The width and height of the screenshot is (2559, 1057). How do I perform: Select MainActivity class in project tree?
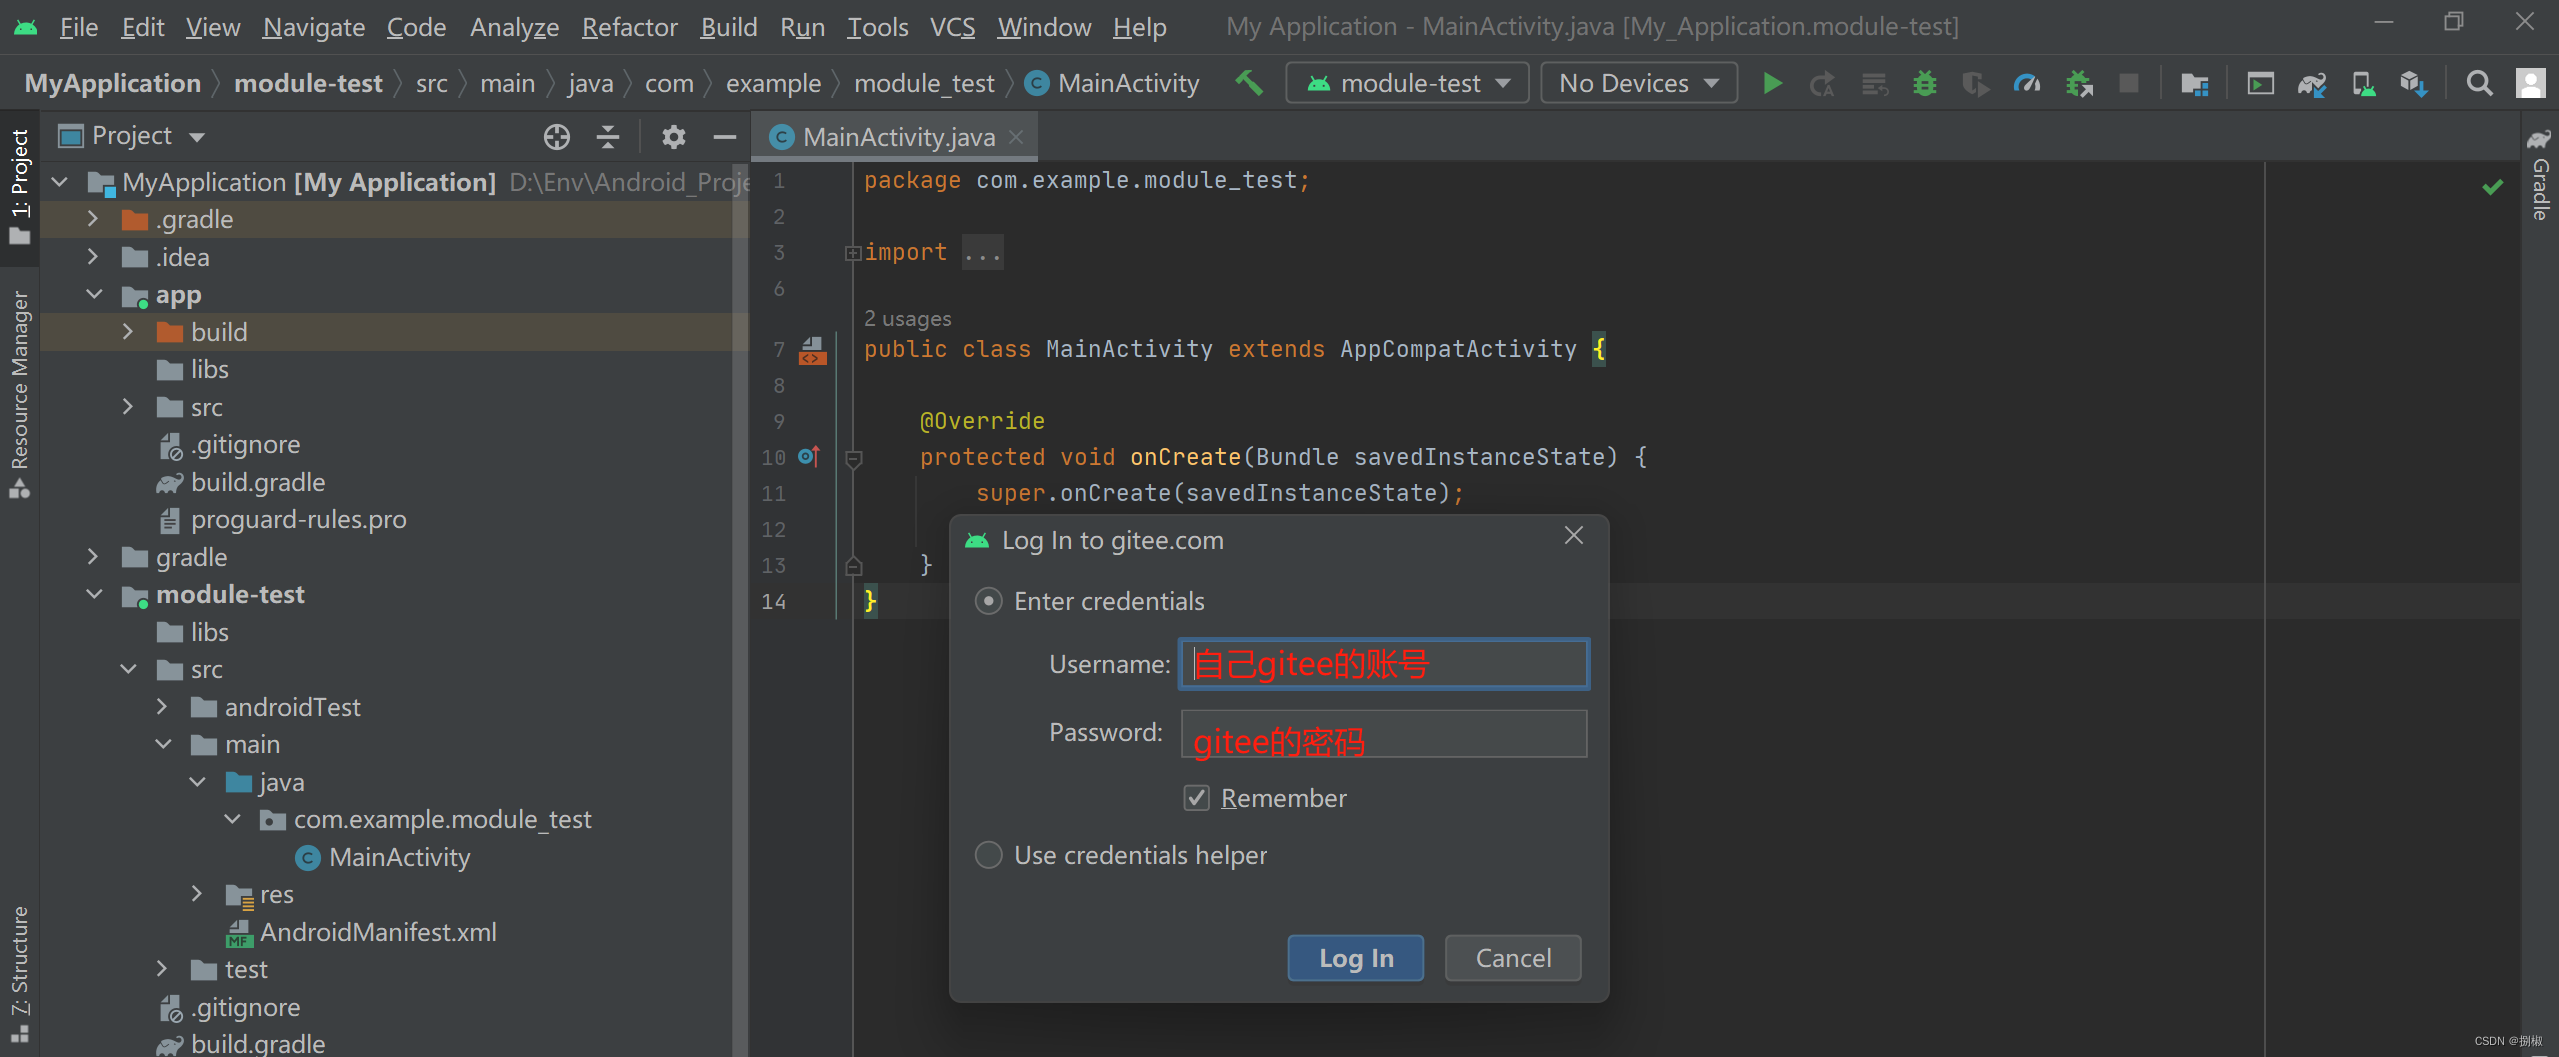click(399, 857)
